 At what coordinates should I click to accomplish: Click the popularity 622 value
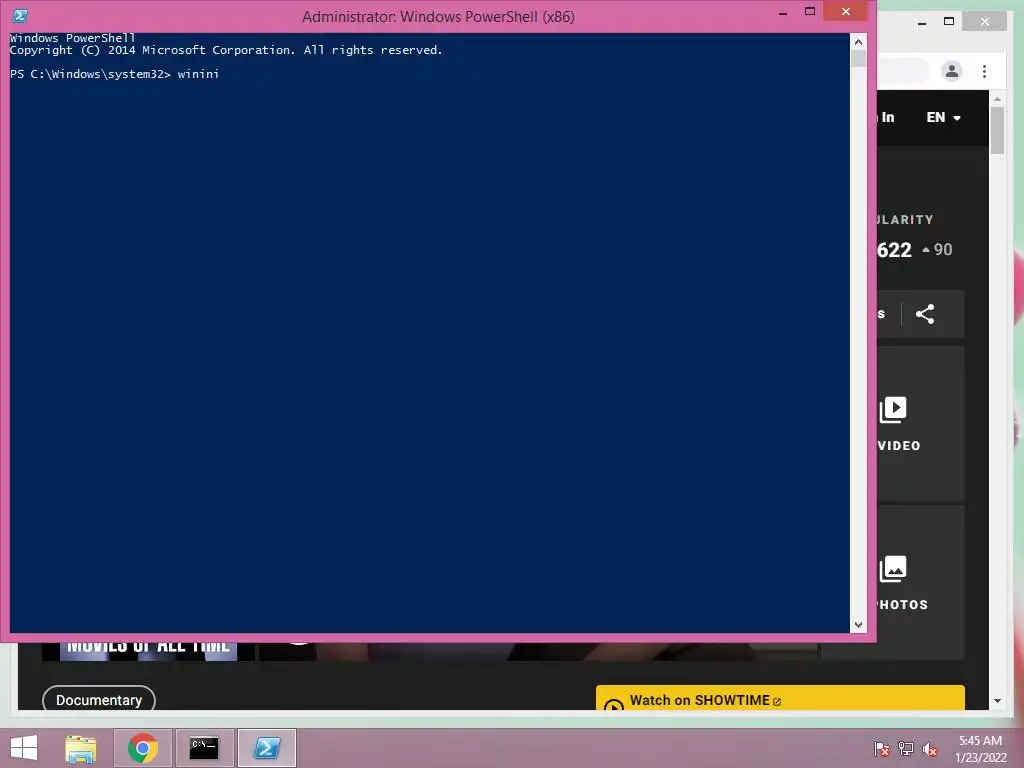pos(894,249)
